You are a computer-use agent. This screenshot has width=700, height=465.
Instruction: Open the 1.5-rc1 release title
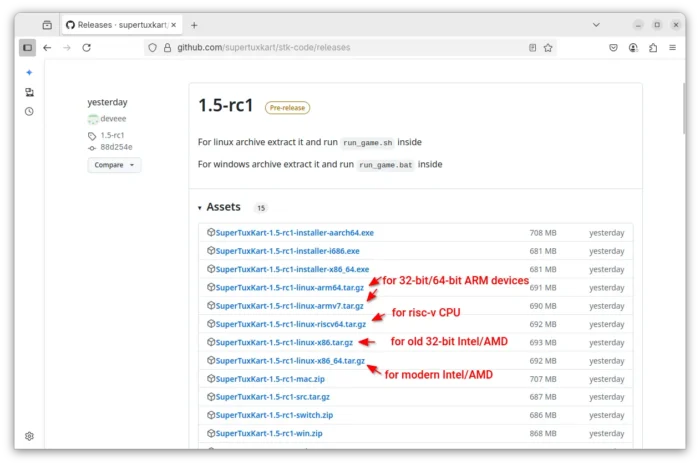(x=225, y=105)
